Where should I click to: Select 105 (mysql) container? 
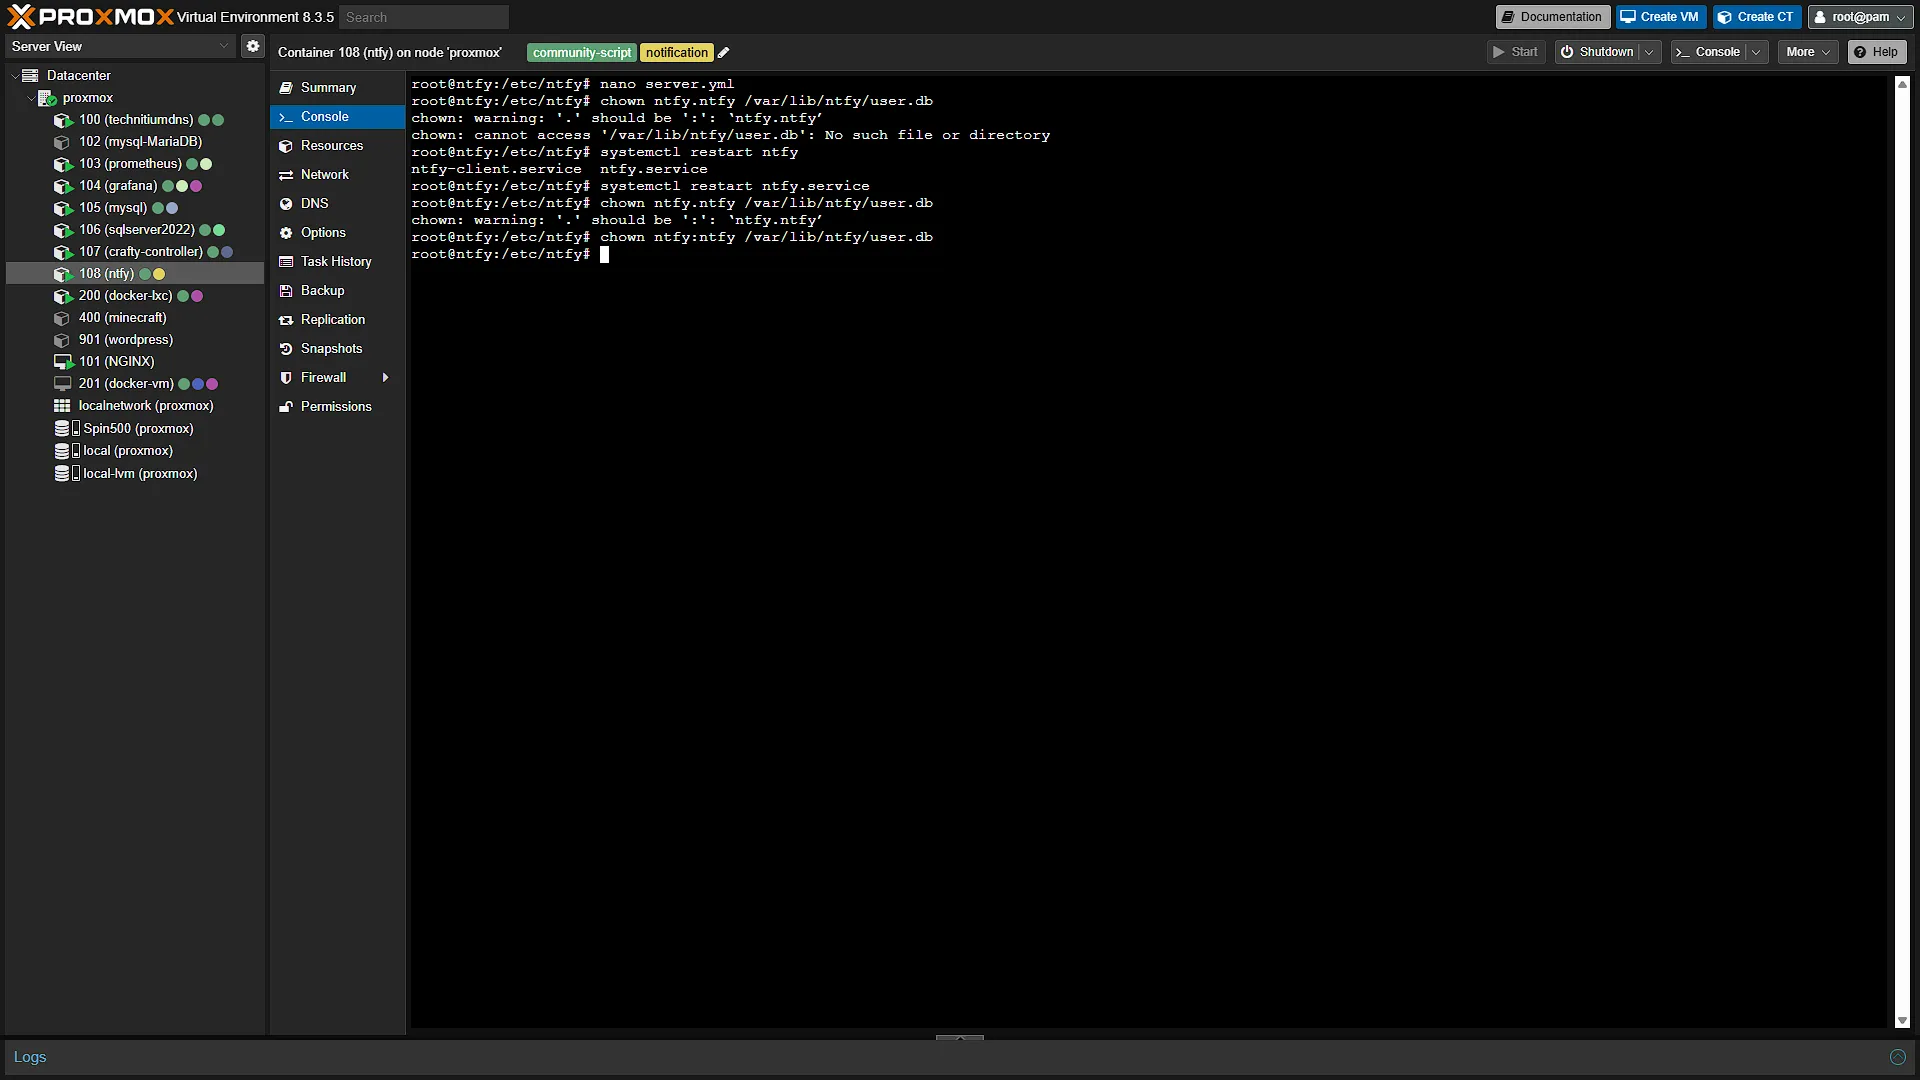135,208
